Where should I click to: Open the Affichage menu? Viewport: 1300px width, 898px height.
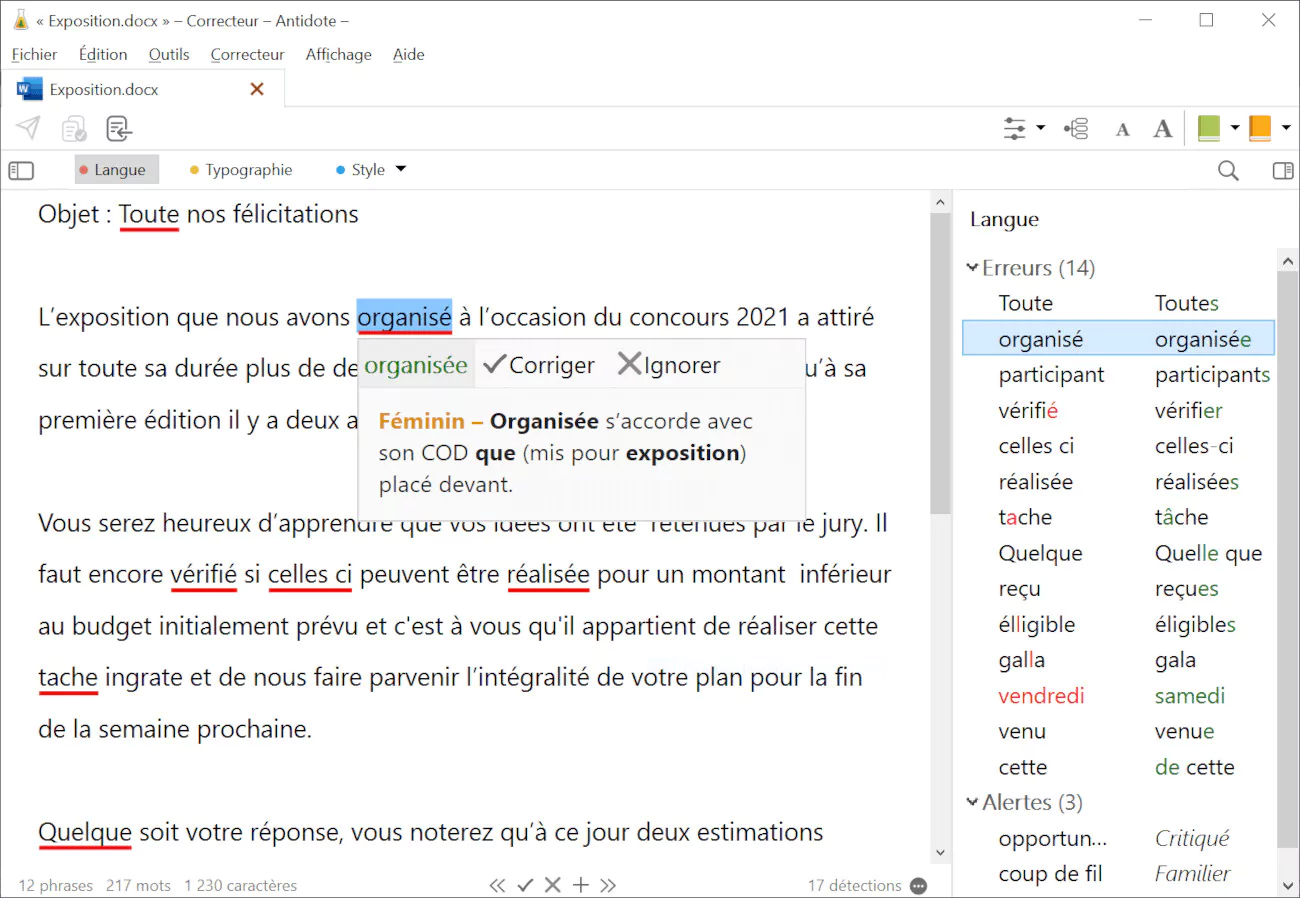pyautogui.click(x=338, y=54)
